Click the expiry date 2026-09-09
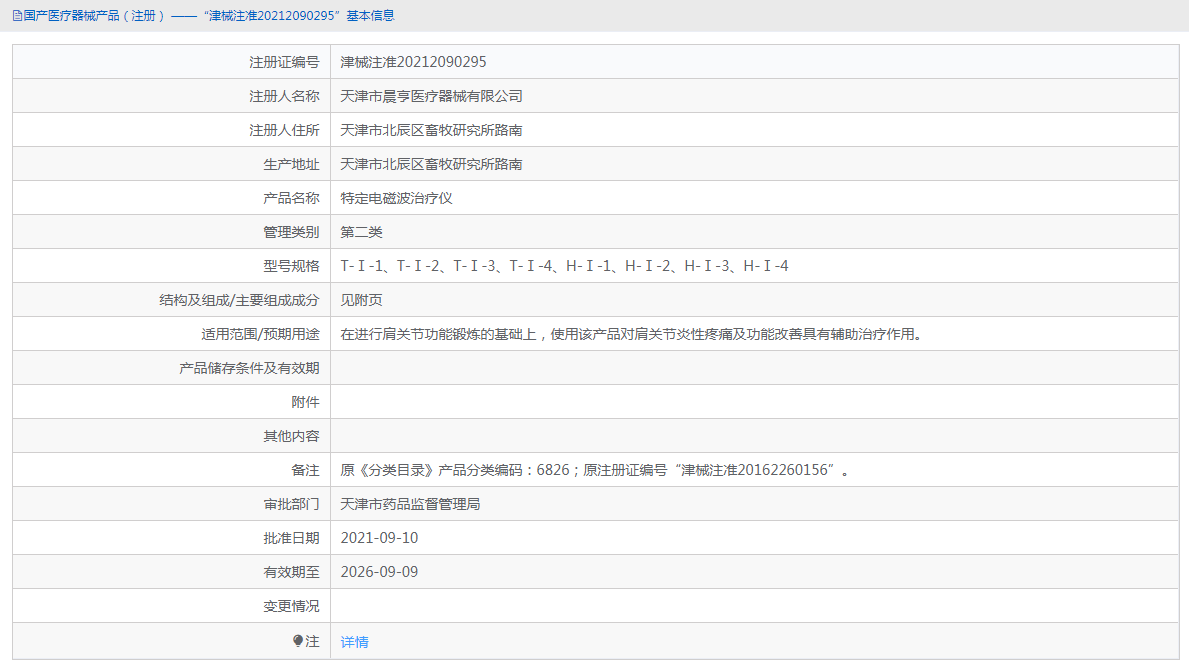Screen dimensions: 1189x665 click(379, 572)
